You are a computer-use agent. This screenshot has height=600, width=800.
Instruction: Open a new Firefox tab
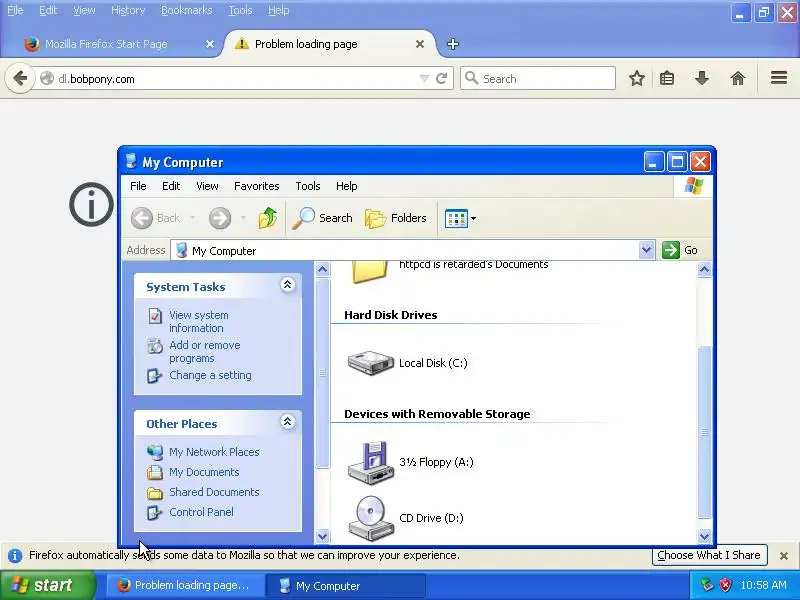(453, 44)
